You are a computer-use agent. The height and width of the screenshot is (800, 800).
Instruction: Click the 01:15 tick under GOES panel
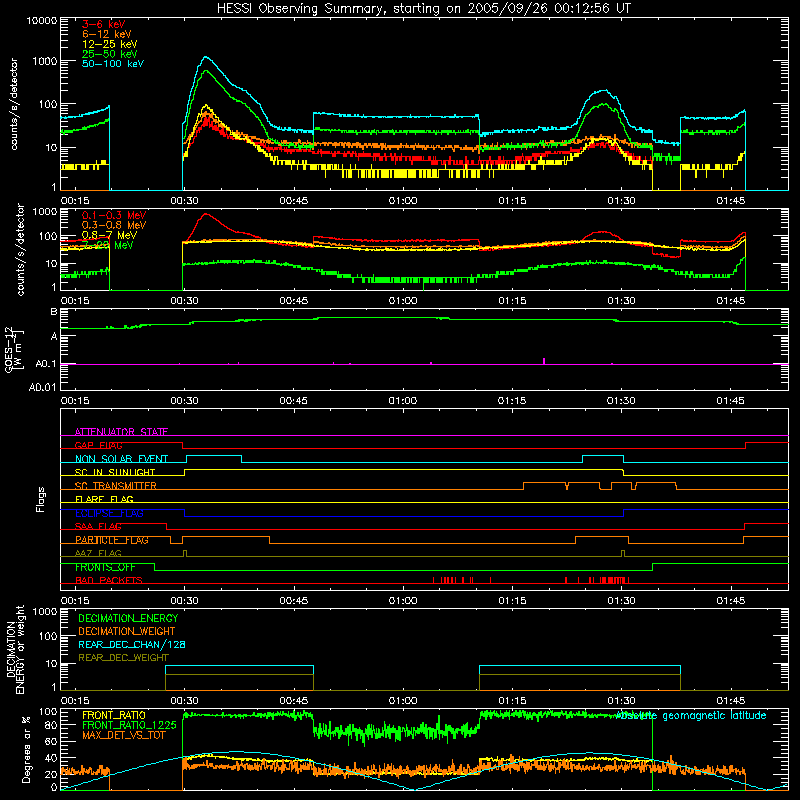512,401
